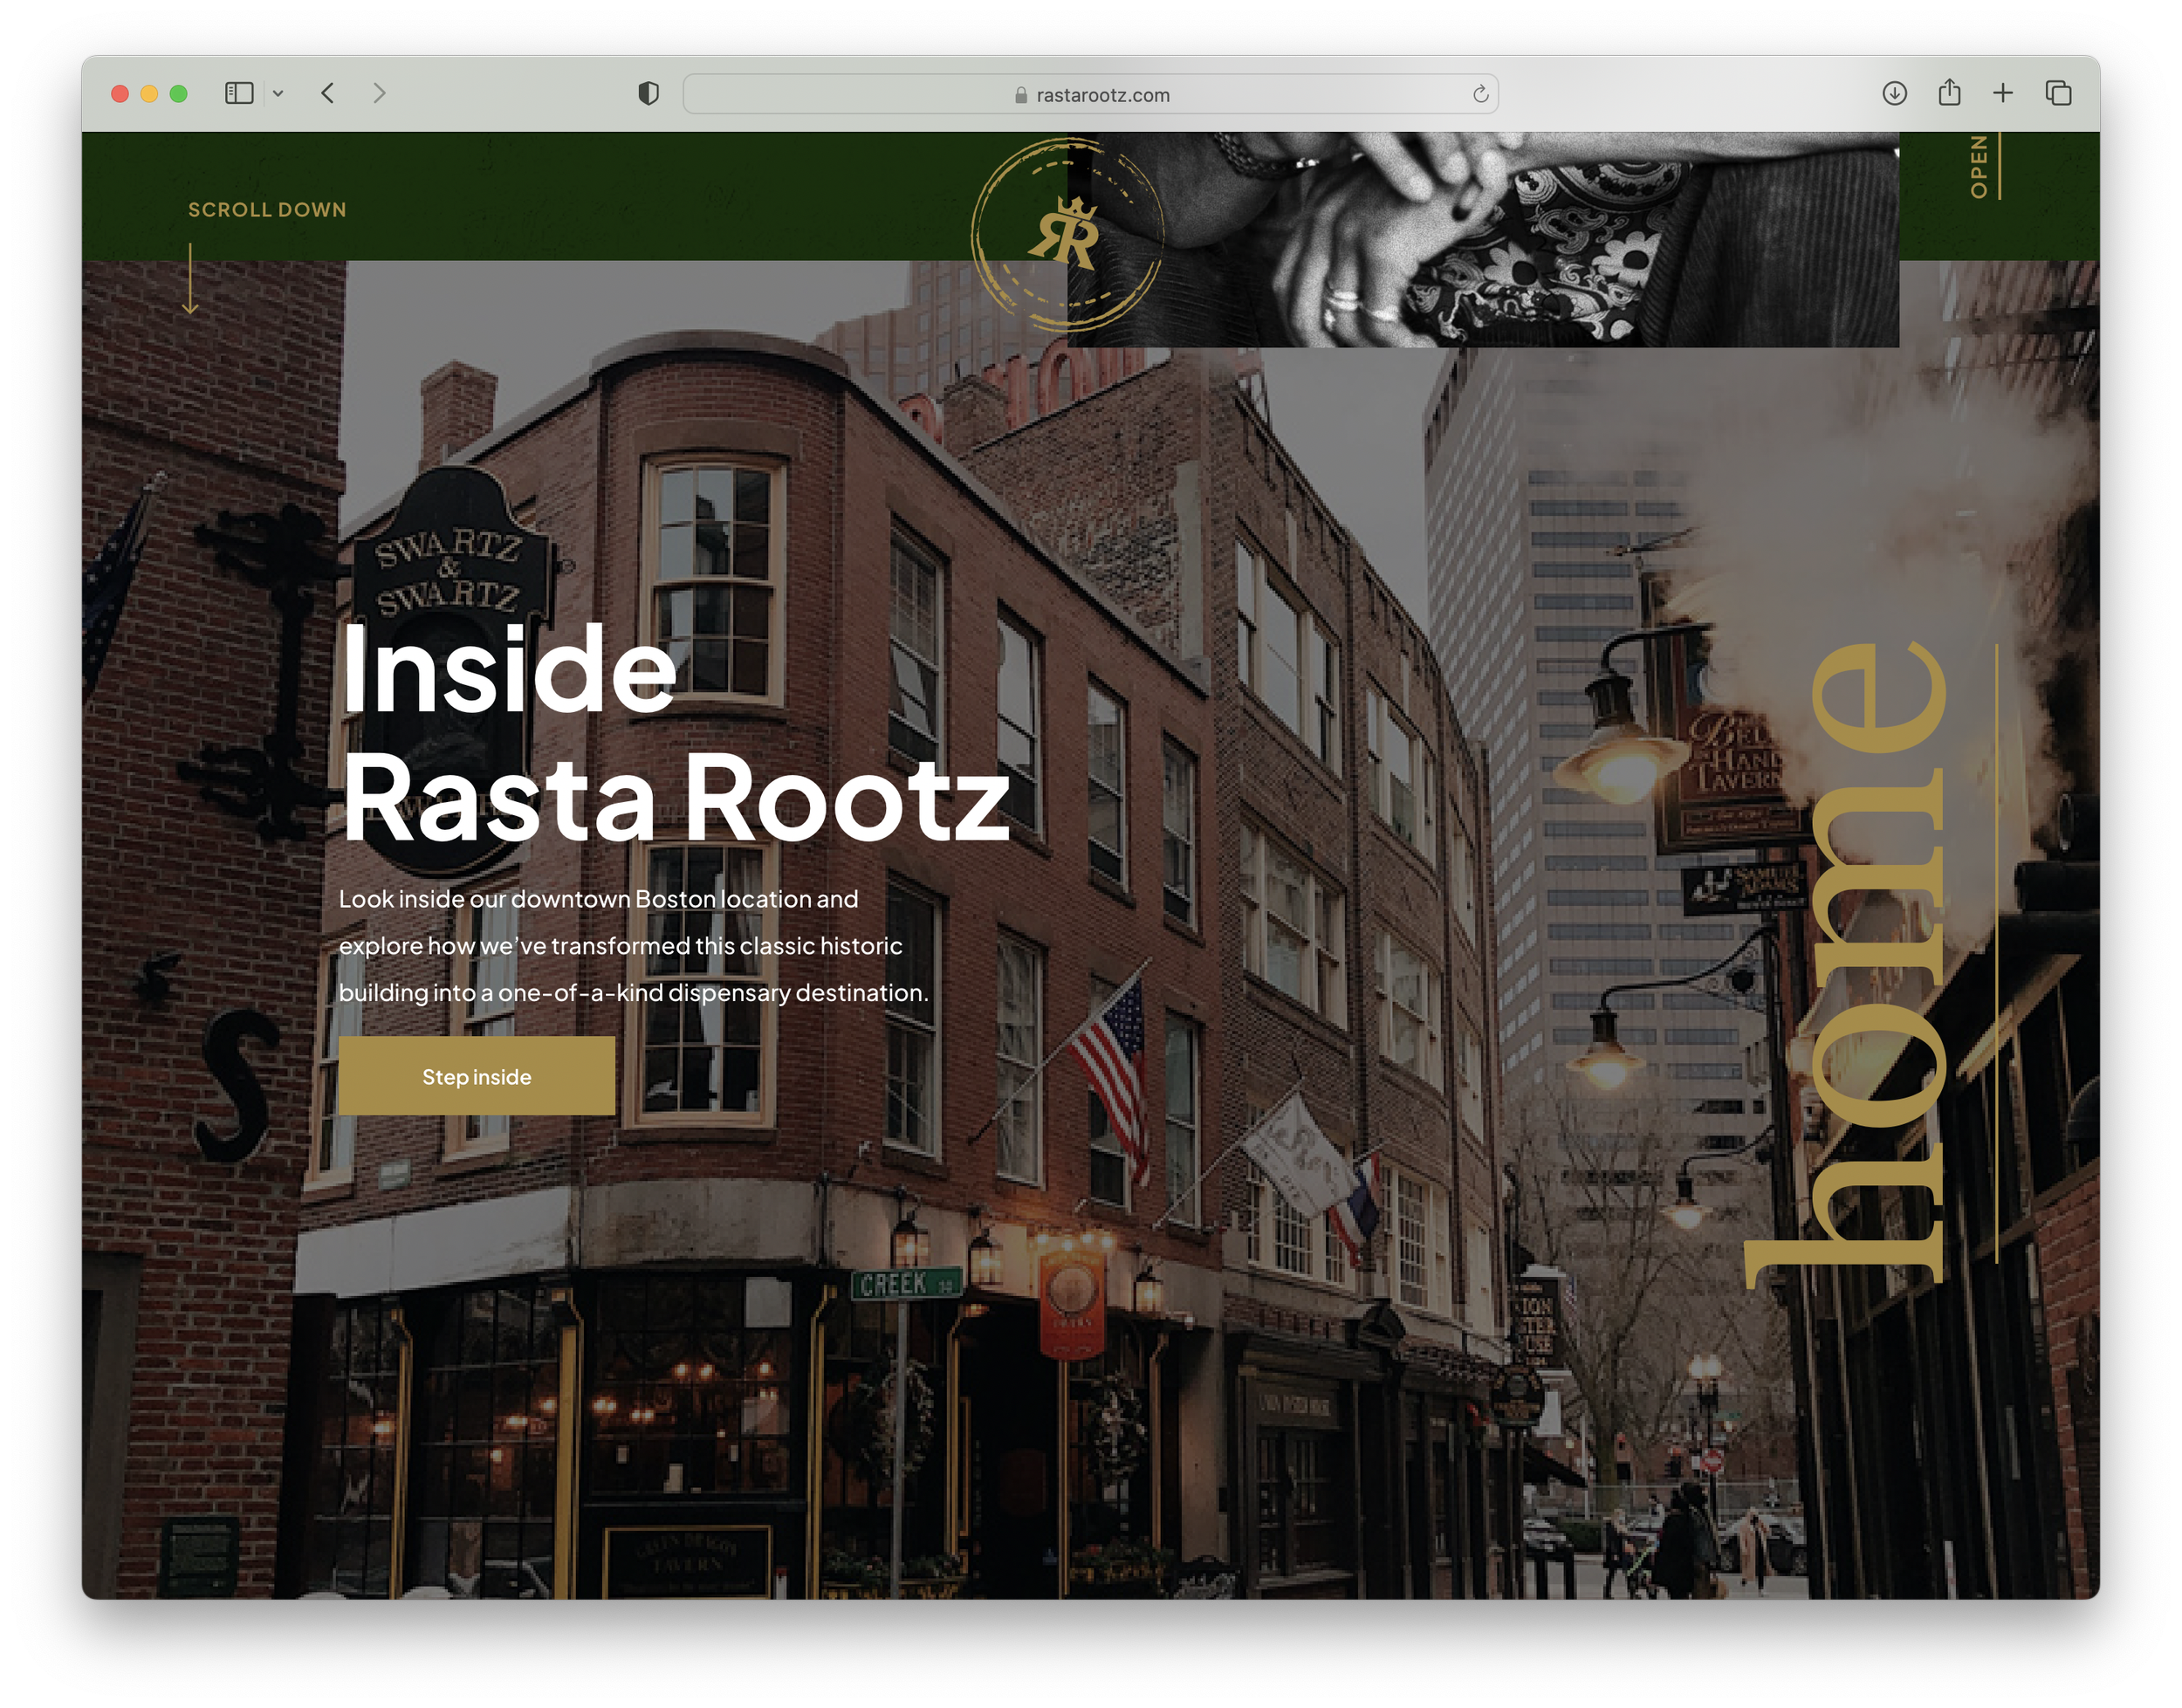Image resolution: width=2182 pixels, height=1708 pixels.
Task: Open the privacy shield report
Action: (x=648, y=93)
